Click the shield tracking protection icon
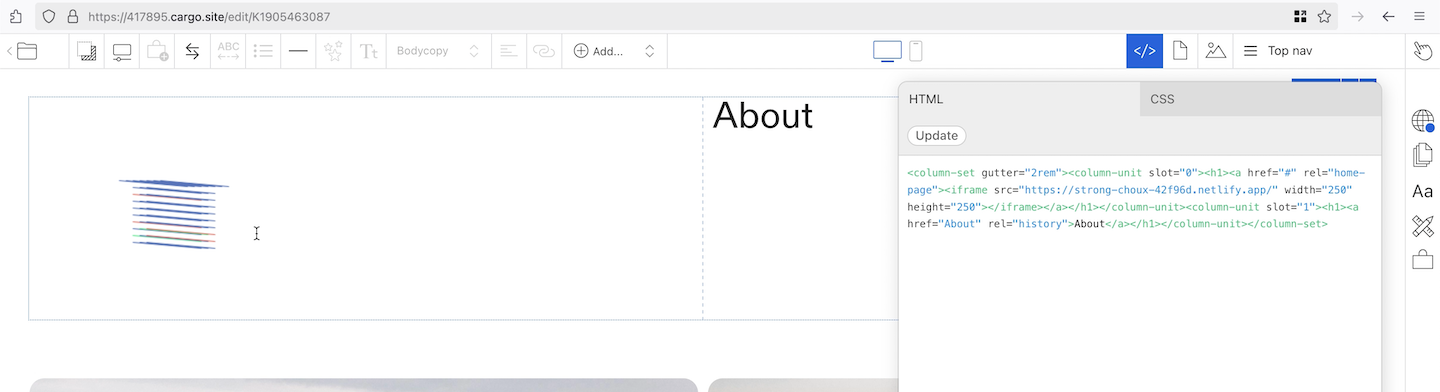 click(x=49, y=17)
